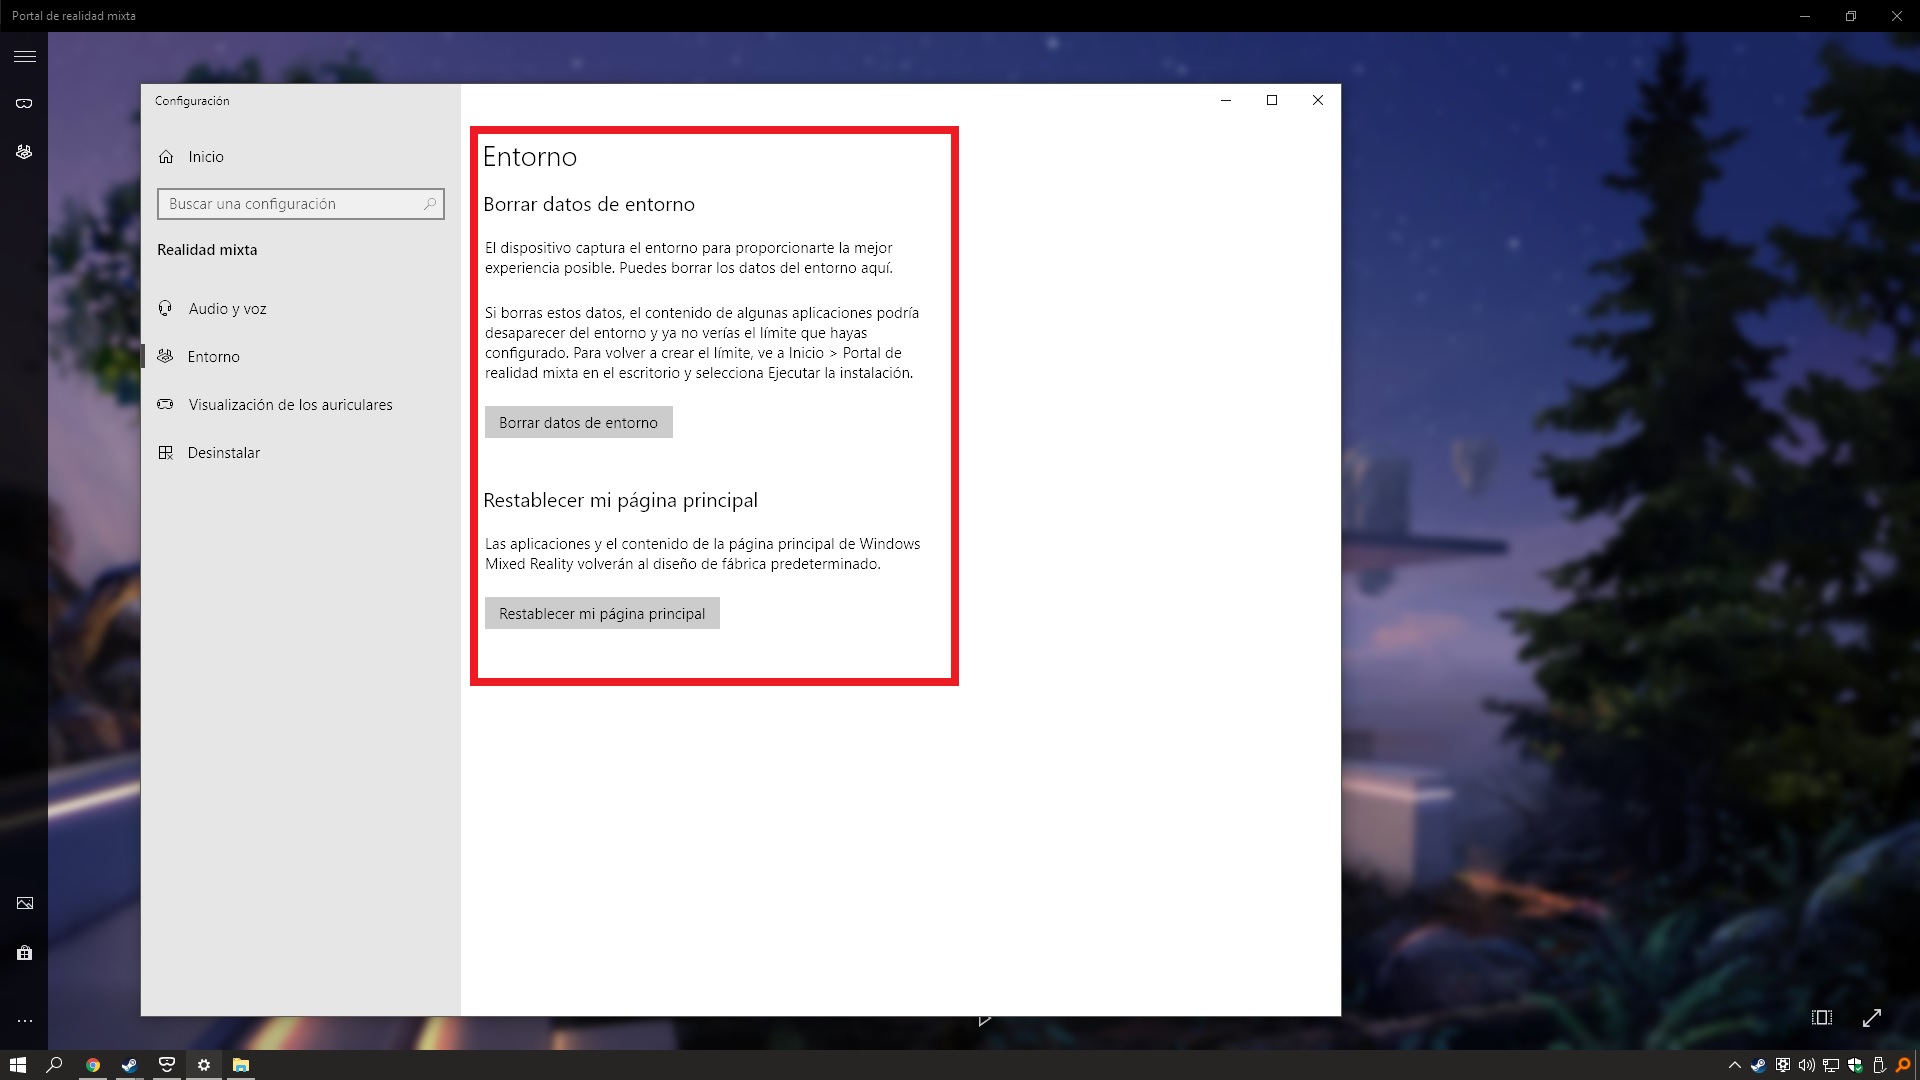Viewport: 1920px width, 1080px height.
Task: Click the three-dots more options icon
Action: [24, 1021]
